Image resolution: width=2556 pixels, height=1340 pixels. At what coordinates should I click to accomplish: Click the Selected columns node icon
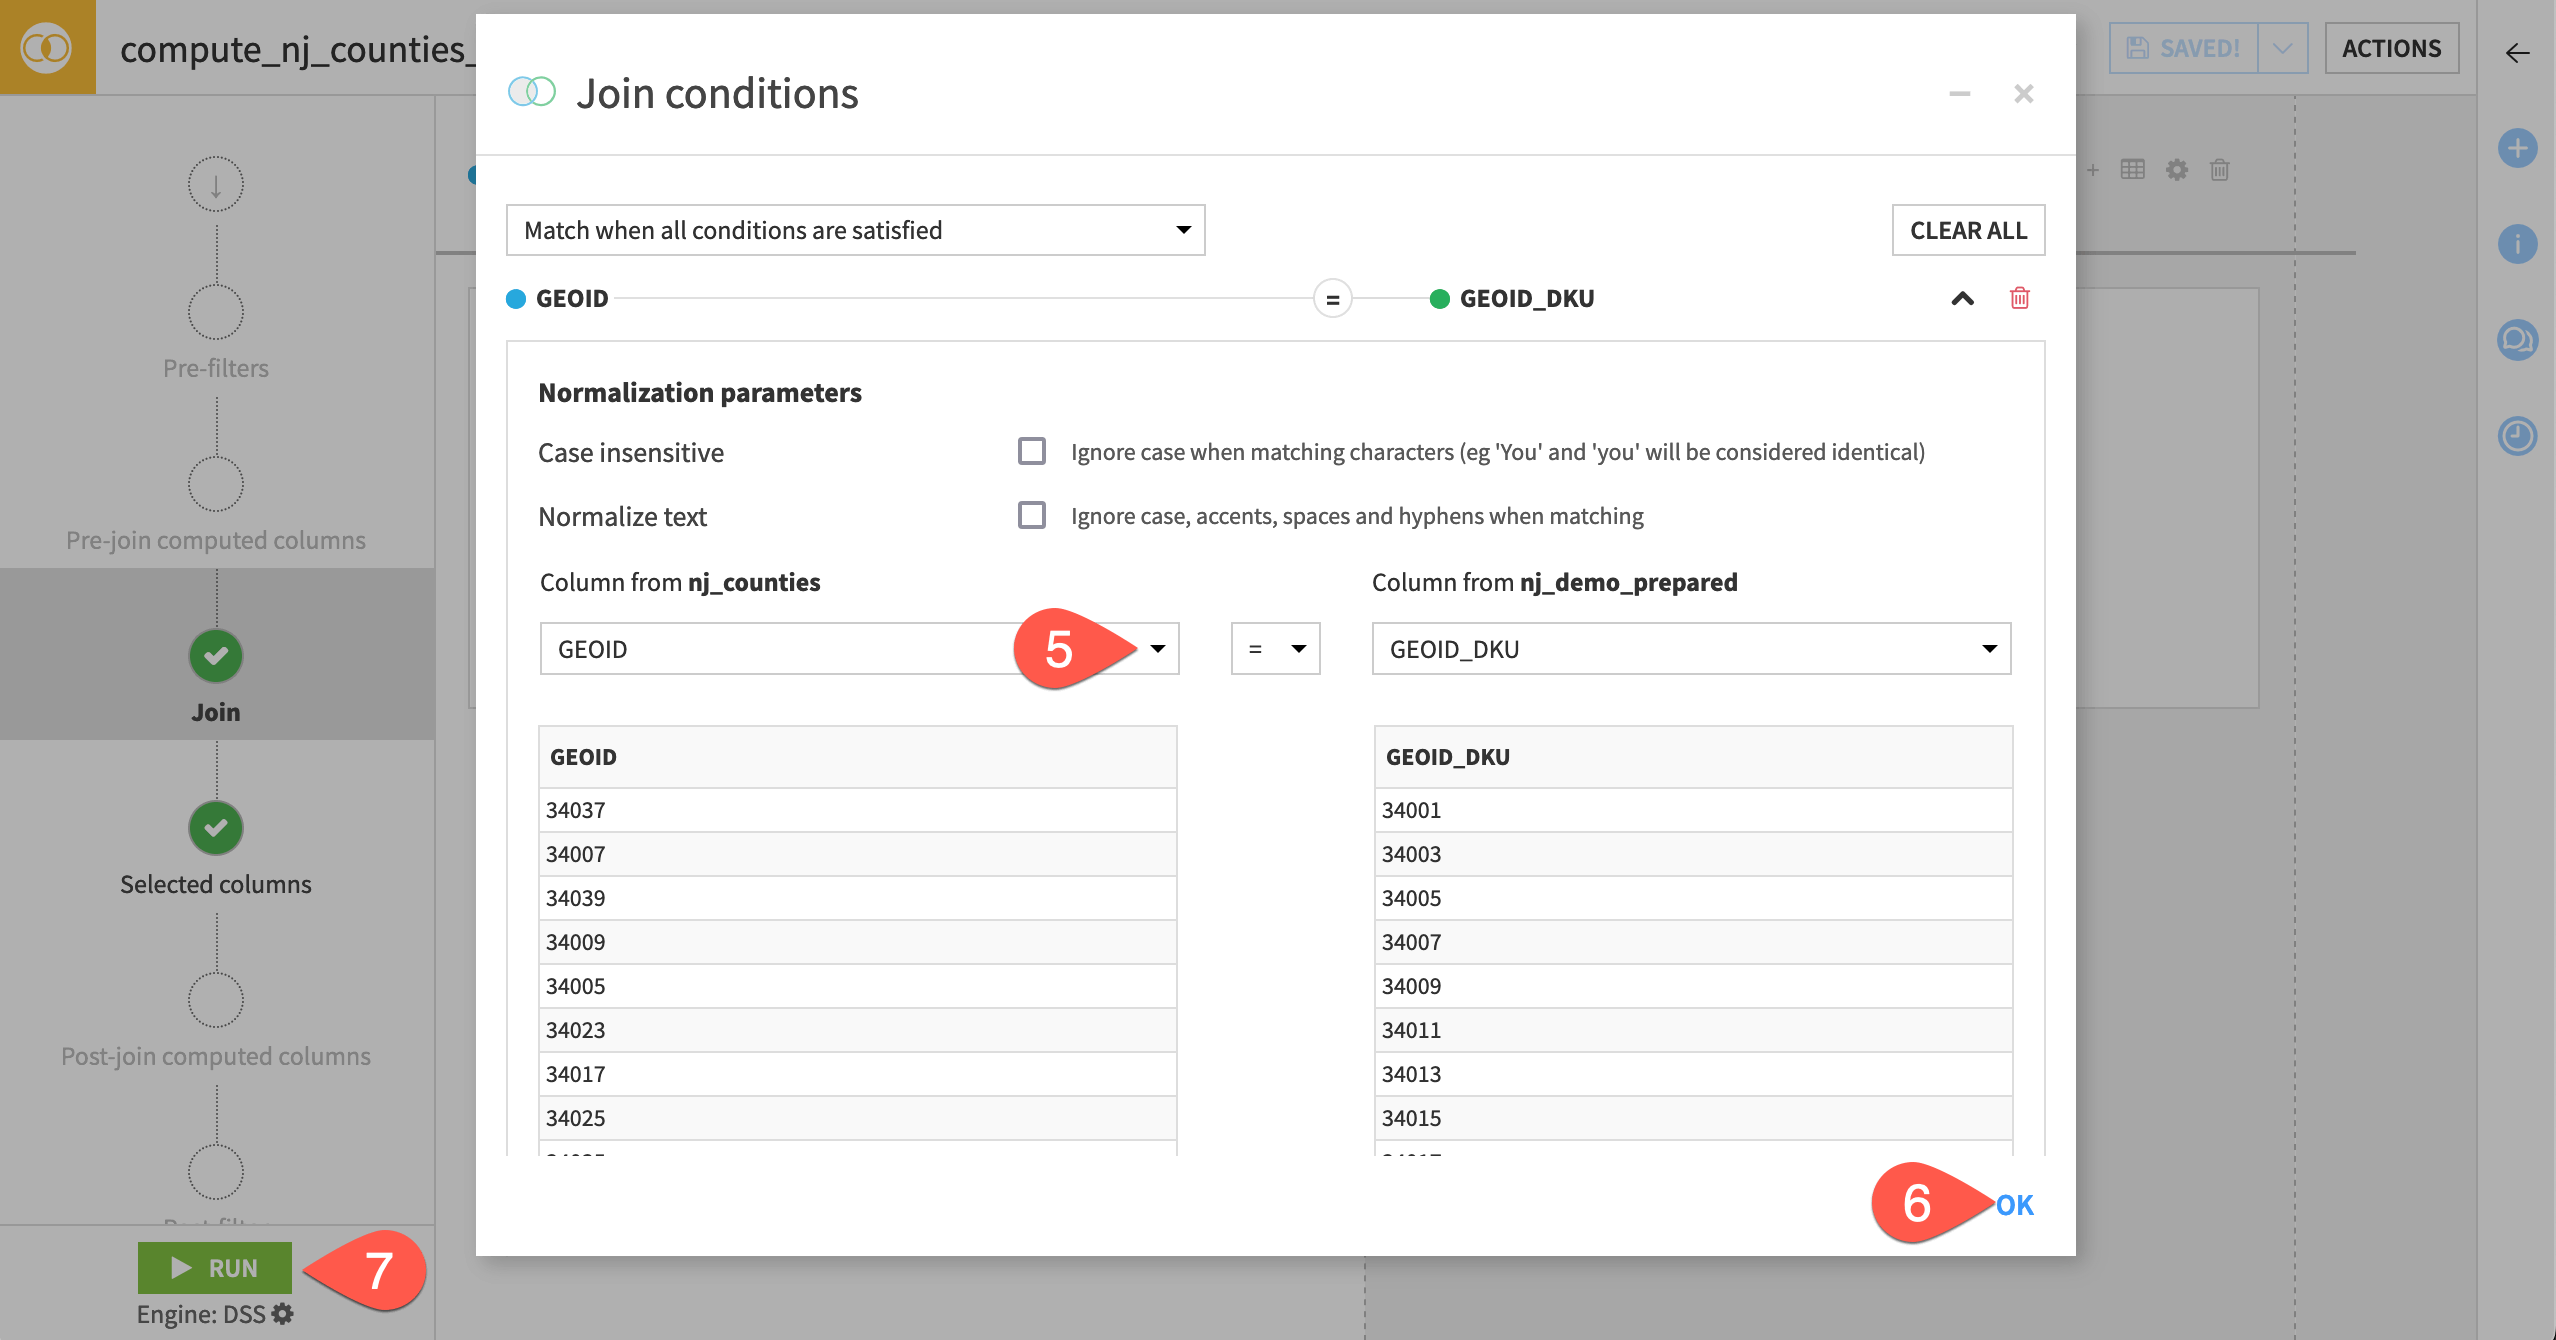[x=215, y=826]
